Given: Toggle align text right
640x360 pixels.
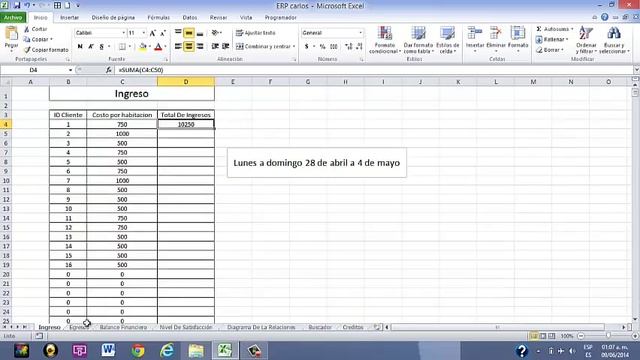Looking at the screenshot, I should coord(200,47).
